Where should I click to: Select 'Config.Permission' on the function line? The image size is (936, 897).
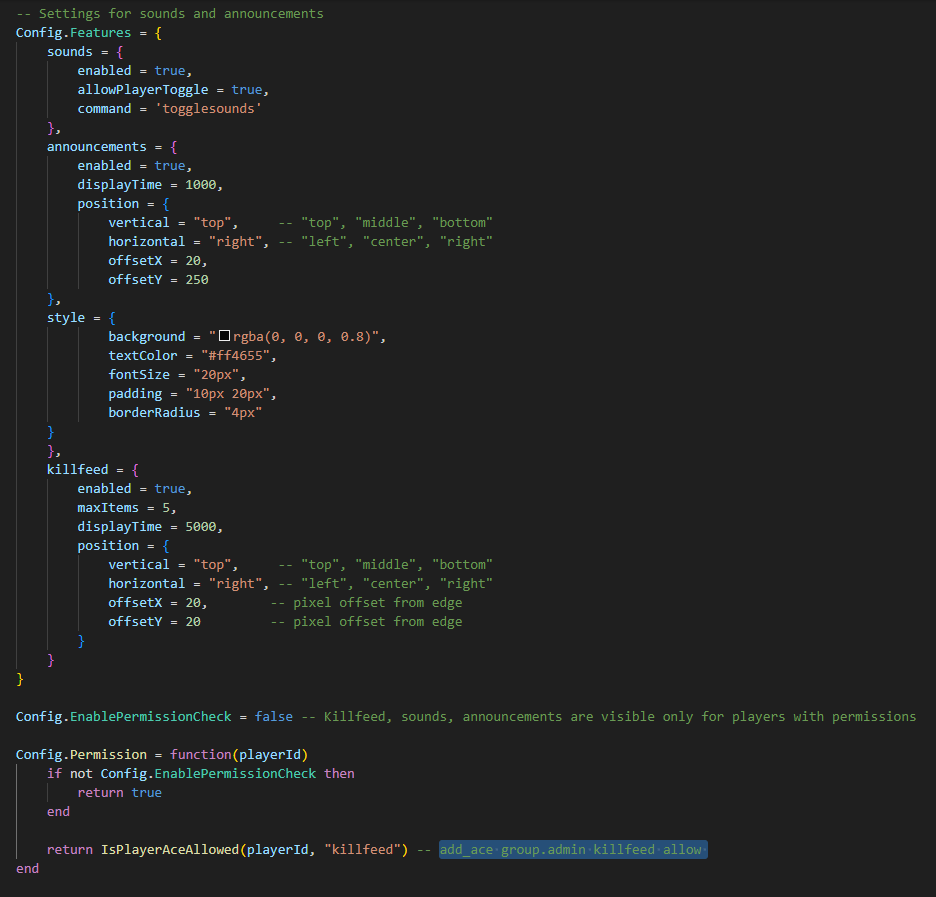(81, 754)
